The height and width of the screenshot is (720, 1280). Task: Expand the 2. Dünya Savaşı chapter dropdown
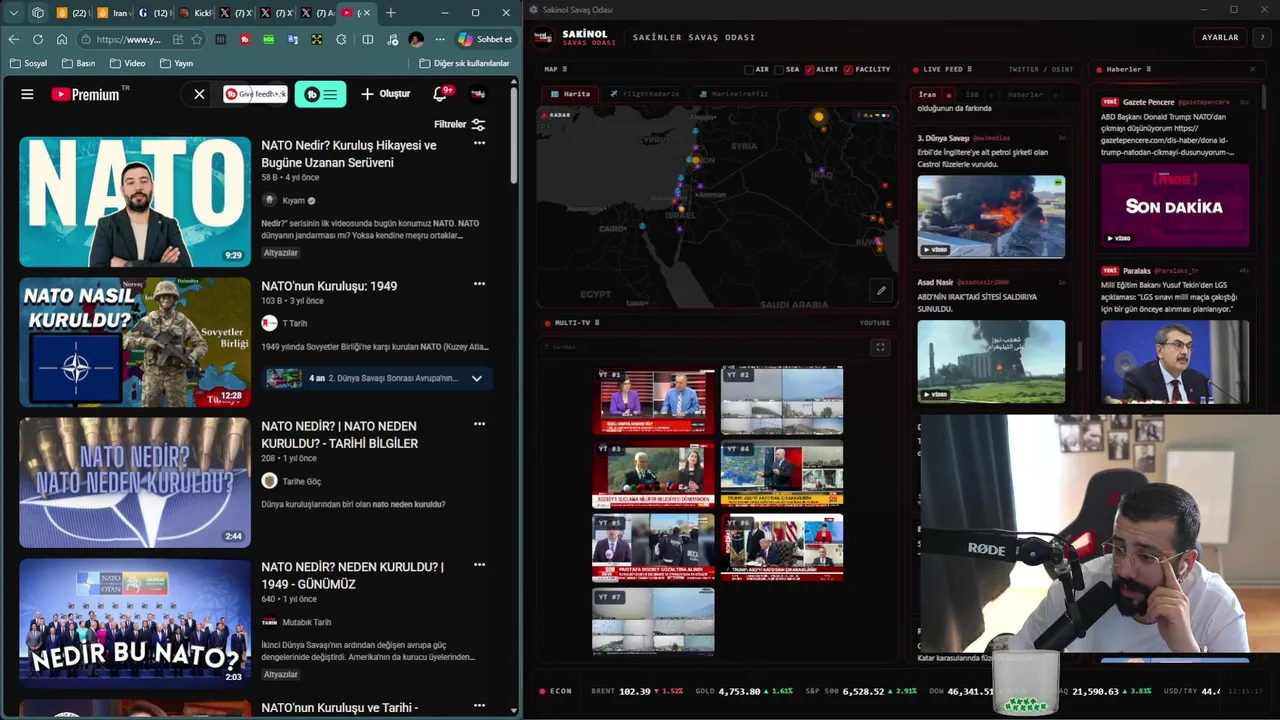[x=477, y=378]
